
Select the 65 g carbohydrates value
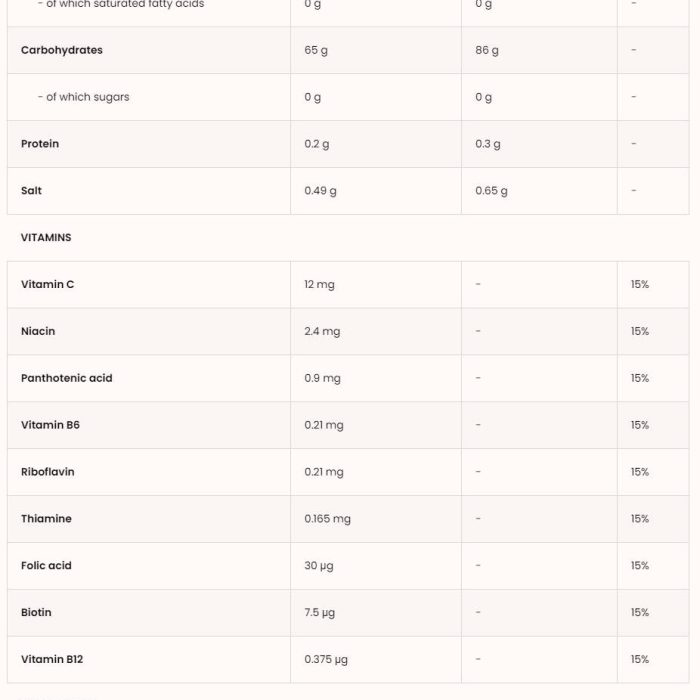coord(316,50)
